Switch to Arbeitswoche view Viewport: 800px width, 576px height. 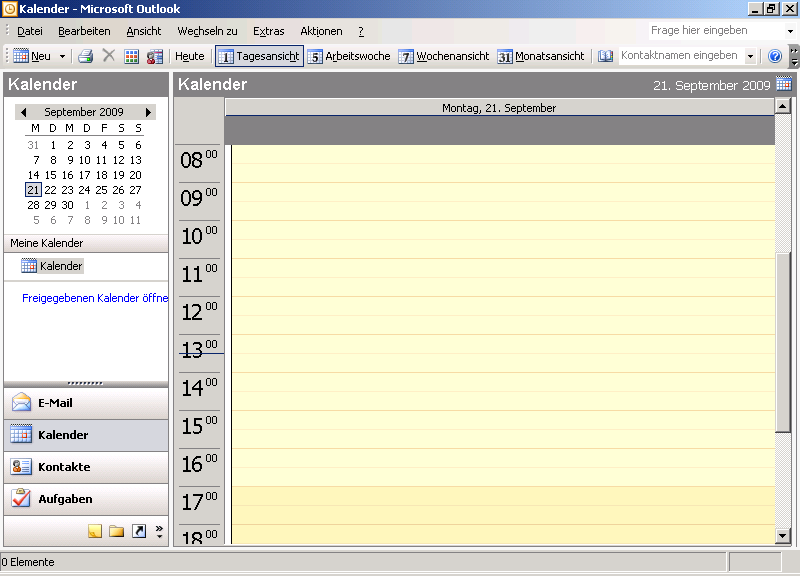click(x=349, y=57)
